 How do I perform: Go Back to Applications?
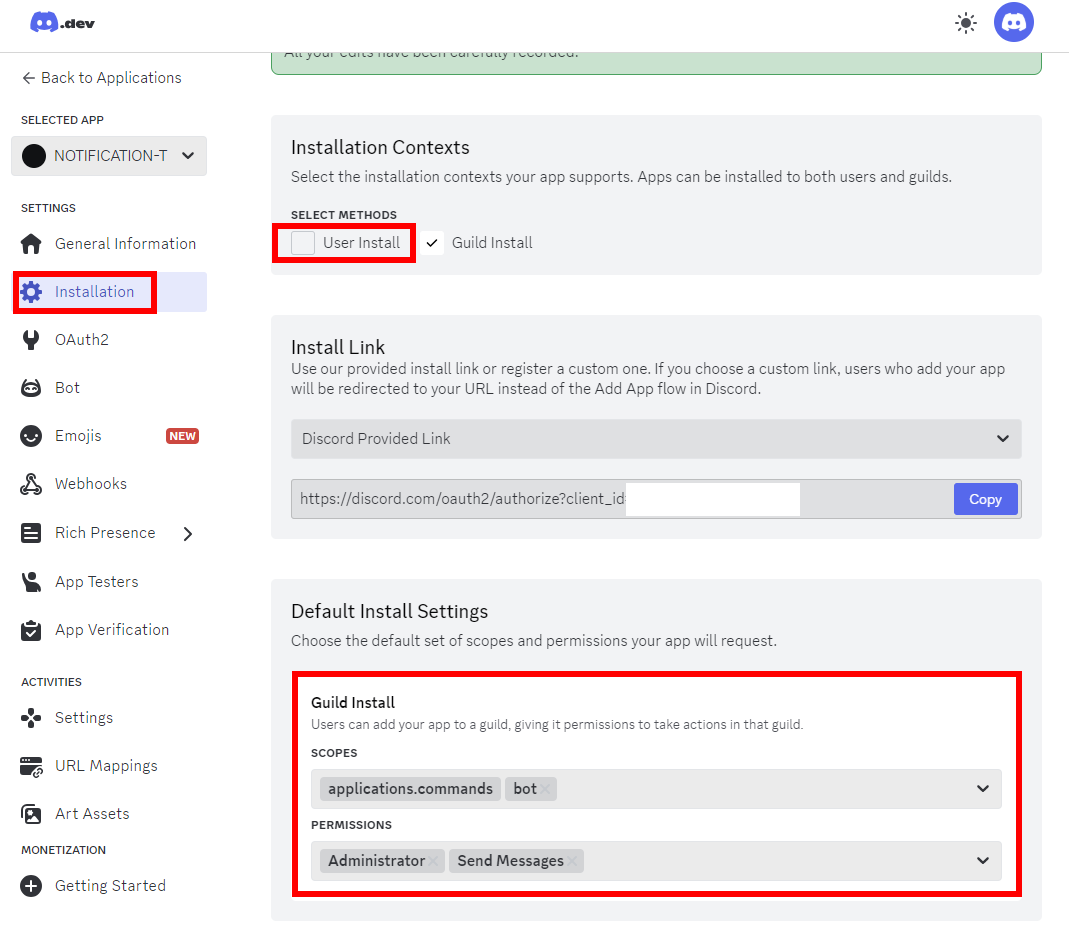point(101,78)
